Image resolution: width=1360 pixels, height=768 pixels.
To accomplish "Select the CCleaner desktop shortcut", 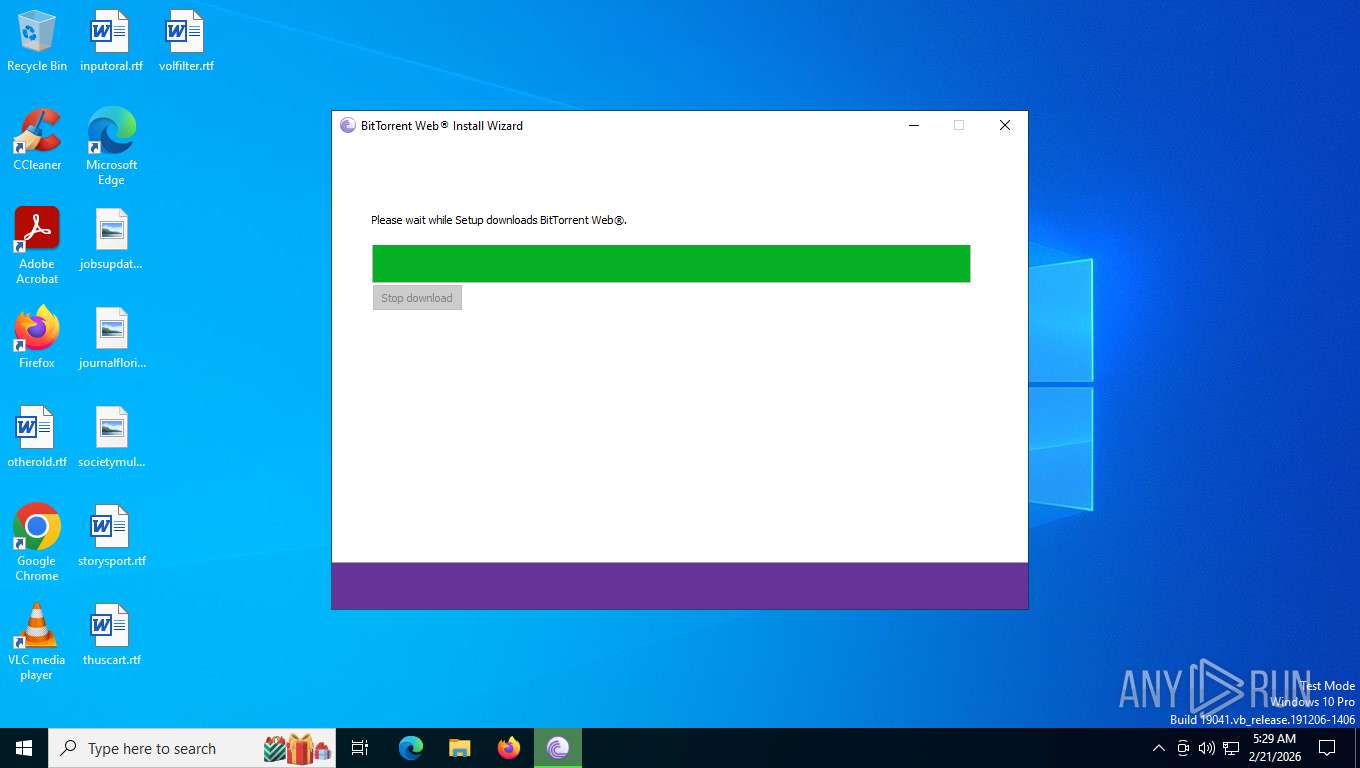I will click(37, 140).
